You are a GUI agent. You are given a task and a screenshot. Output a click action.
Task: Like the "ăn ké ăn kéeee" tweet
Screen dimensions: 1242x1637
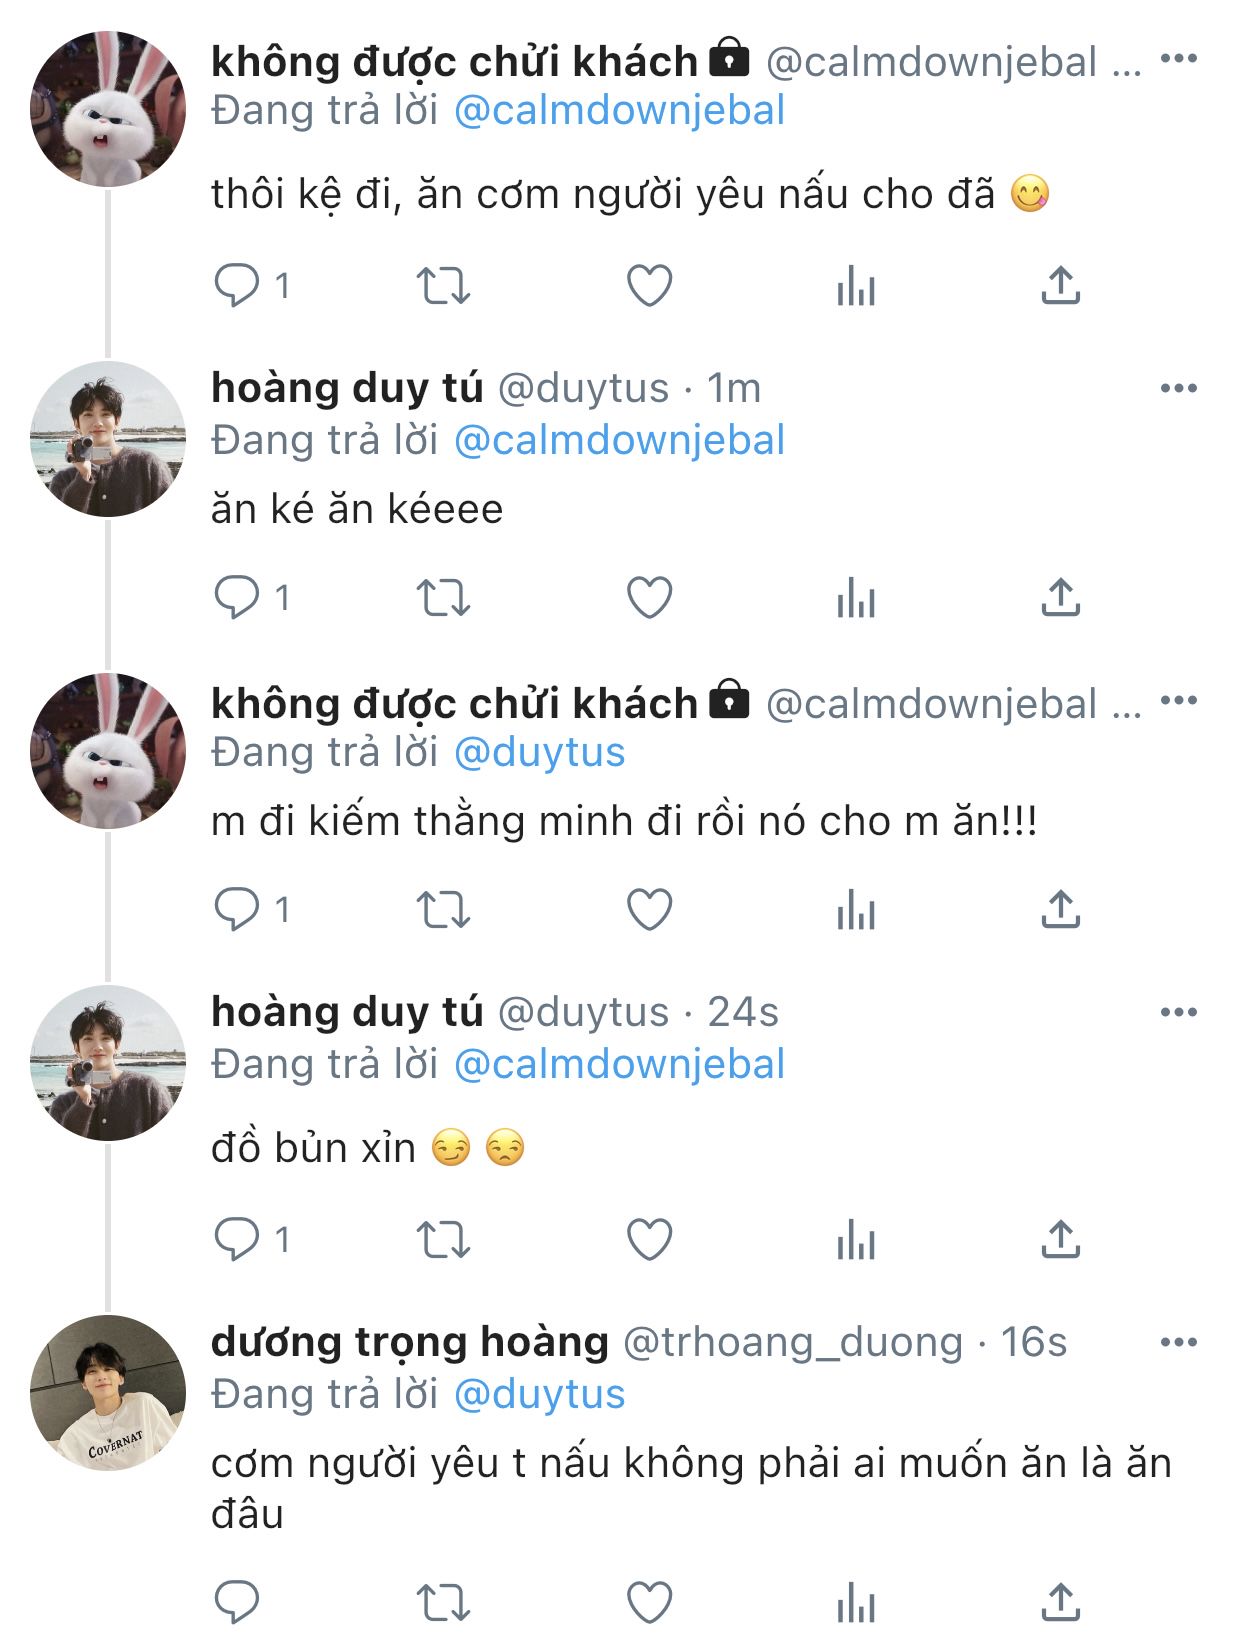649,598
